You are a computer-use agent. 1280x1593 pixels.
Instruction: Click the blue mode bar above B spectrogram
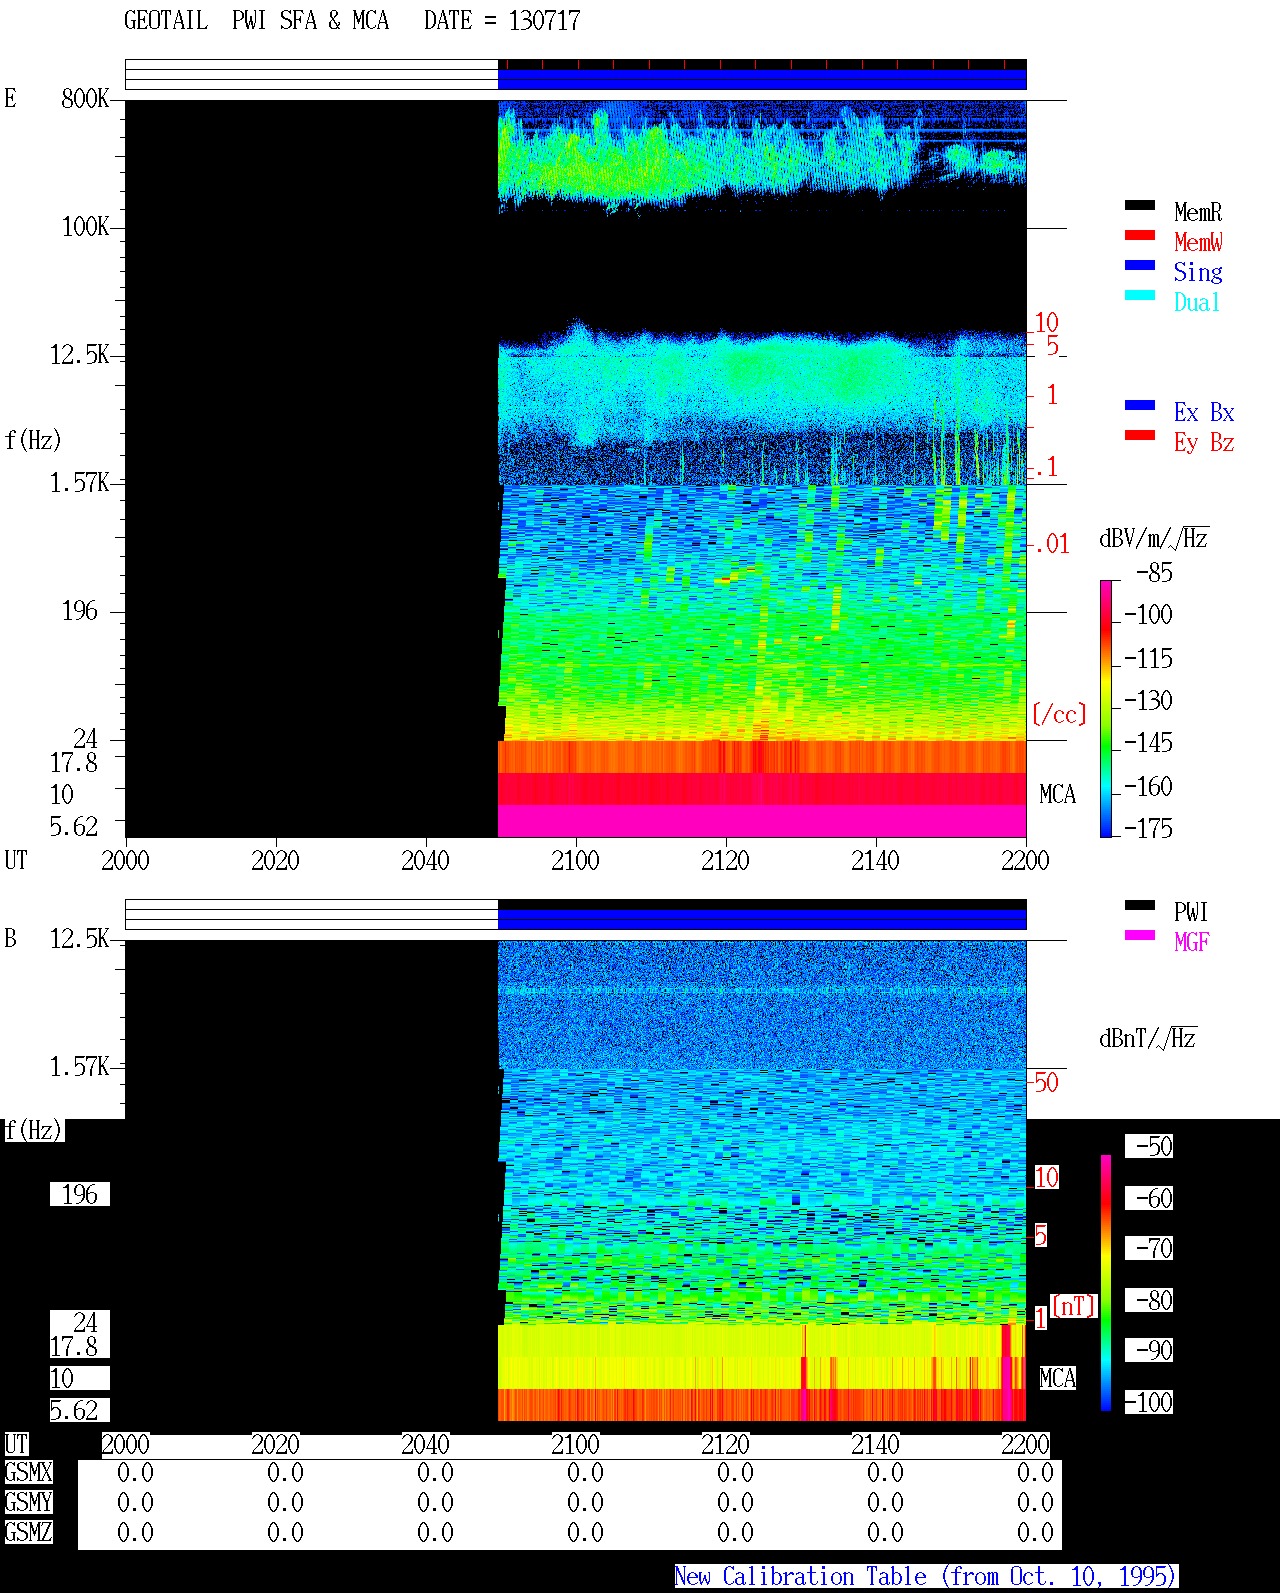(762, 919)
